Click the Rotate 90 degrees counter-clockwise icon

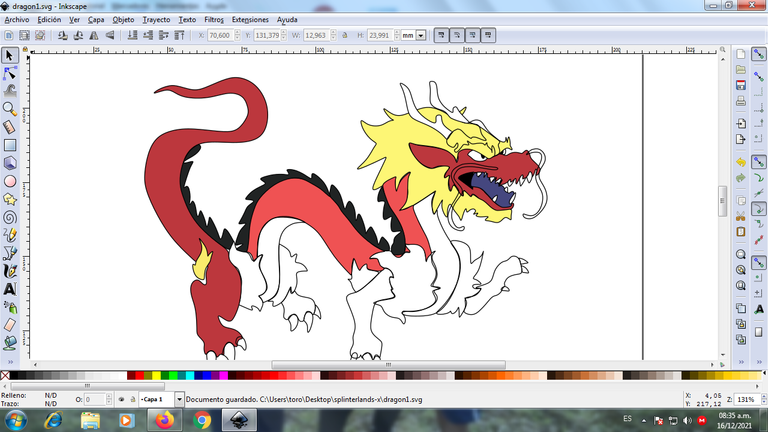[63, 35]
